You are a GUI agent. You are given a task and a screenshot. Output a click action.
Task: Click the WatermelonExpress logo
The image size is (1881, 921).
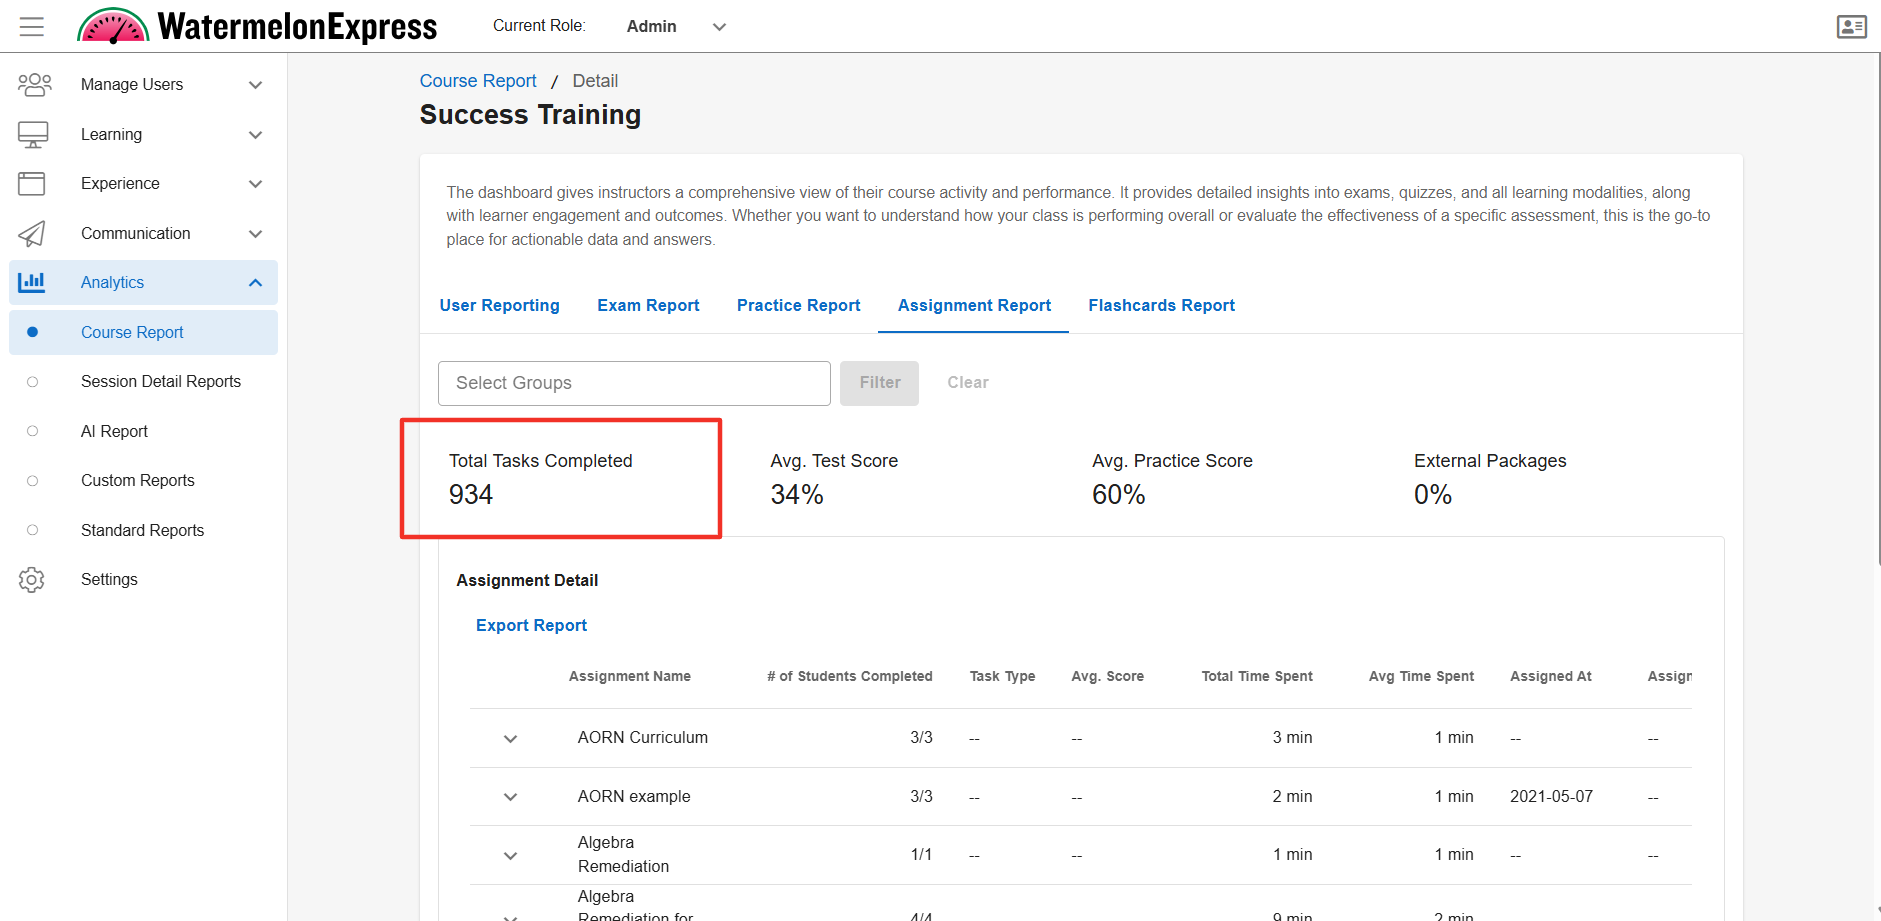coord(257,26)
